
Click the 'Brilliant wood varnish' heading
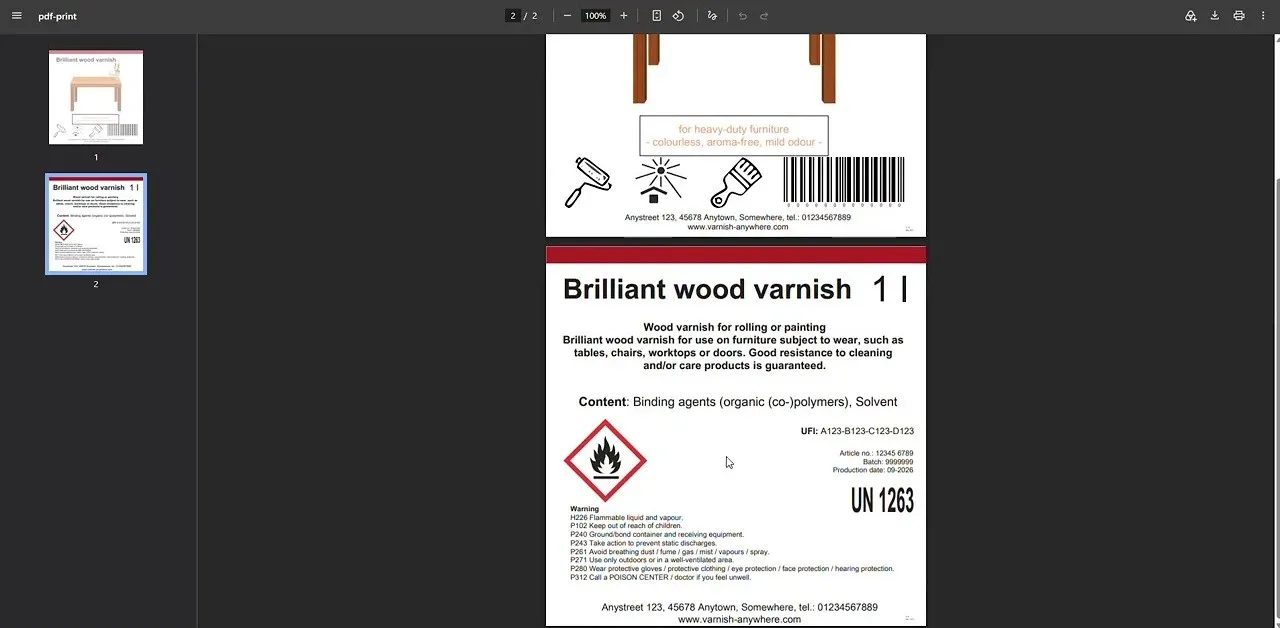(707, 289)
